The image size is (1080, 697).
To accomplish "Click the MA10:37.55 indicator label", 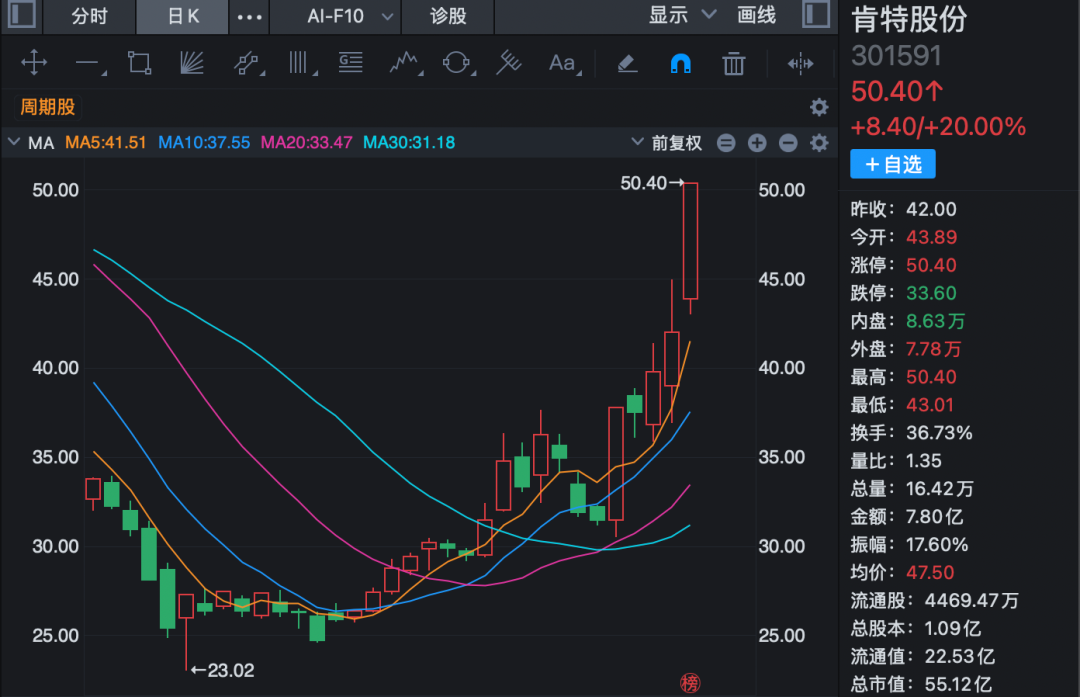I will 204,143.
